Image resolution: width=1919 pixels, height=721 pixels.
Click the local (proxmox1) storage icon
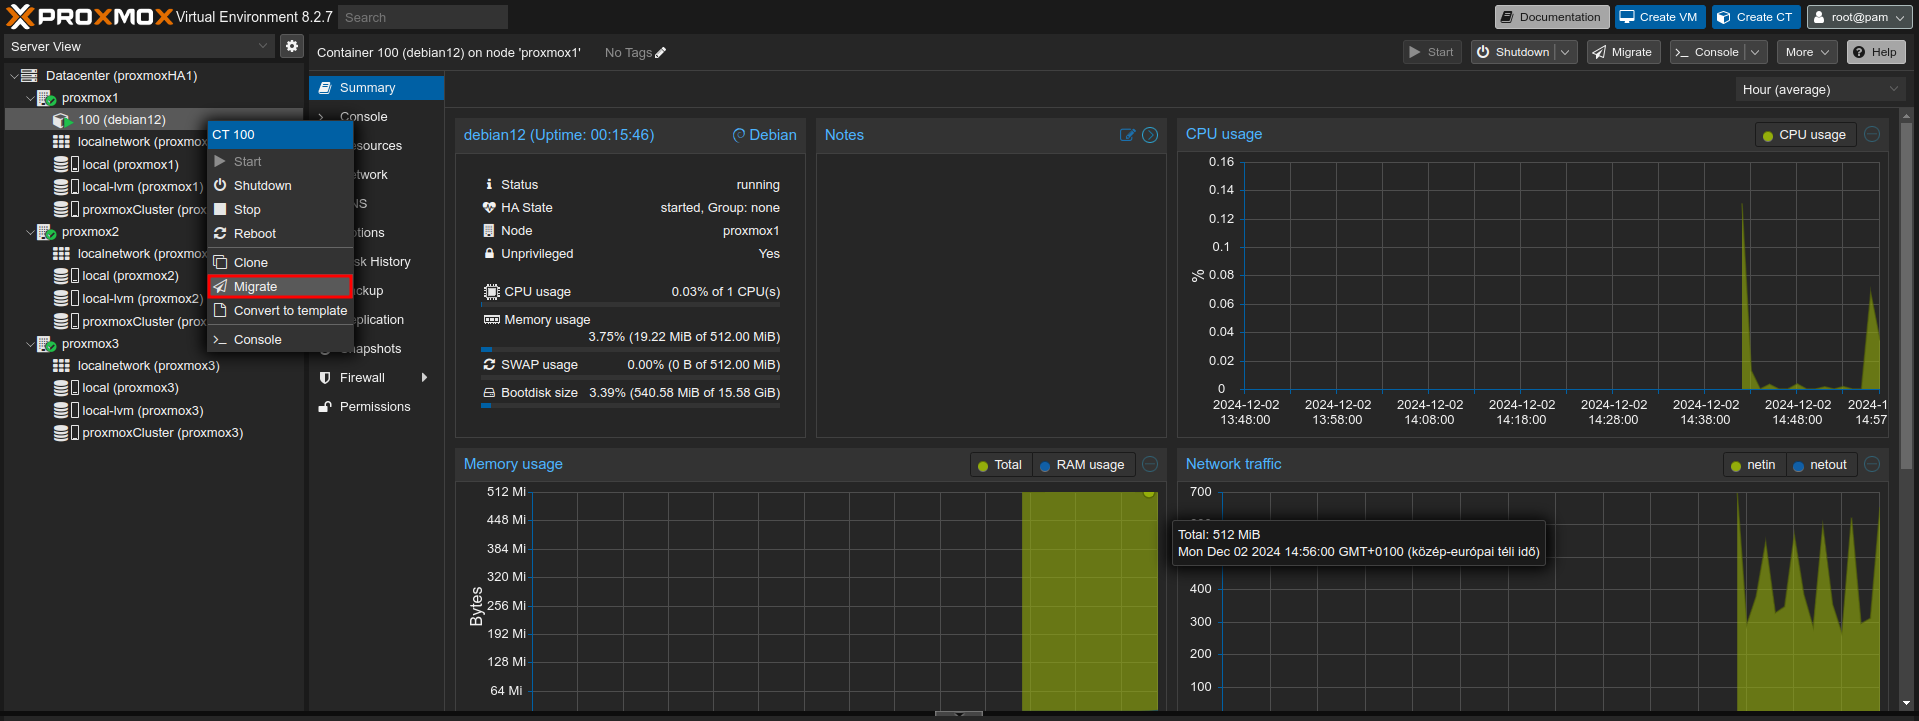66,165
